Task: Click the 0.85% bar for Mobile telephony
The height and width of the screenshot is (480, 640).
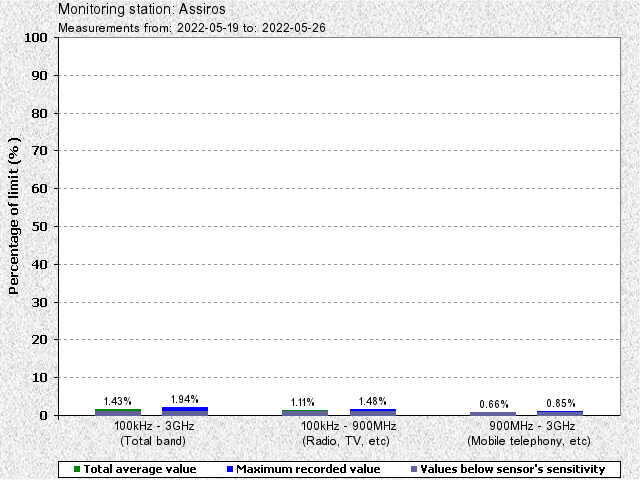Action: pyautogui.click(x=560, y=412)
